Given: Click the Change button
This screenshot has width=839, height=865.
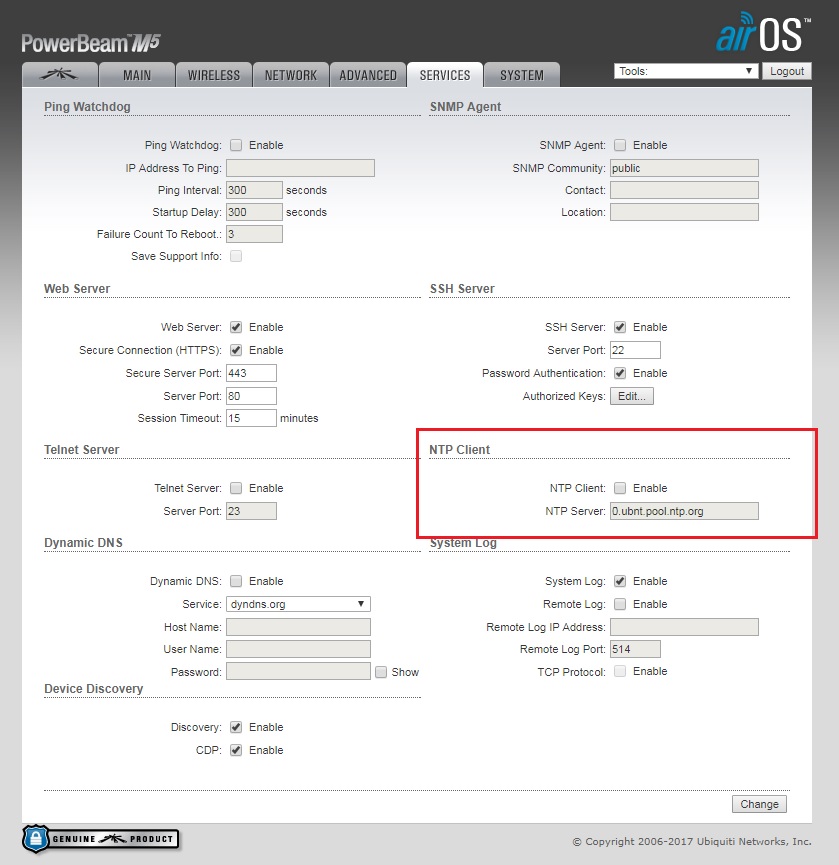Looking at the screenshot, I should (759, 804).
